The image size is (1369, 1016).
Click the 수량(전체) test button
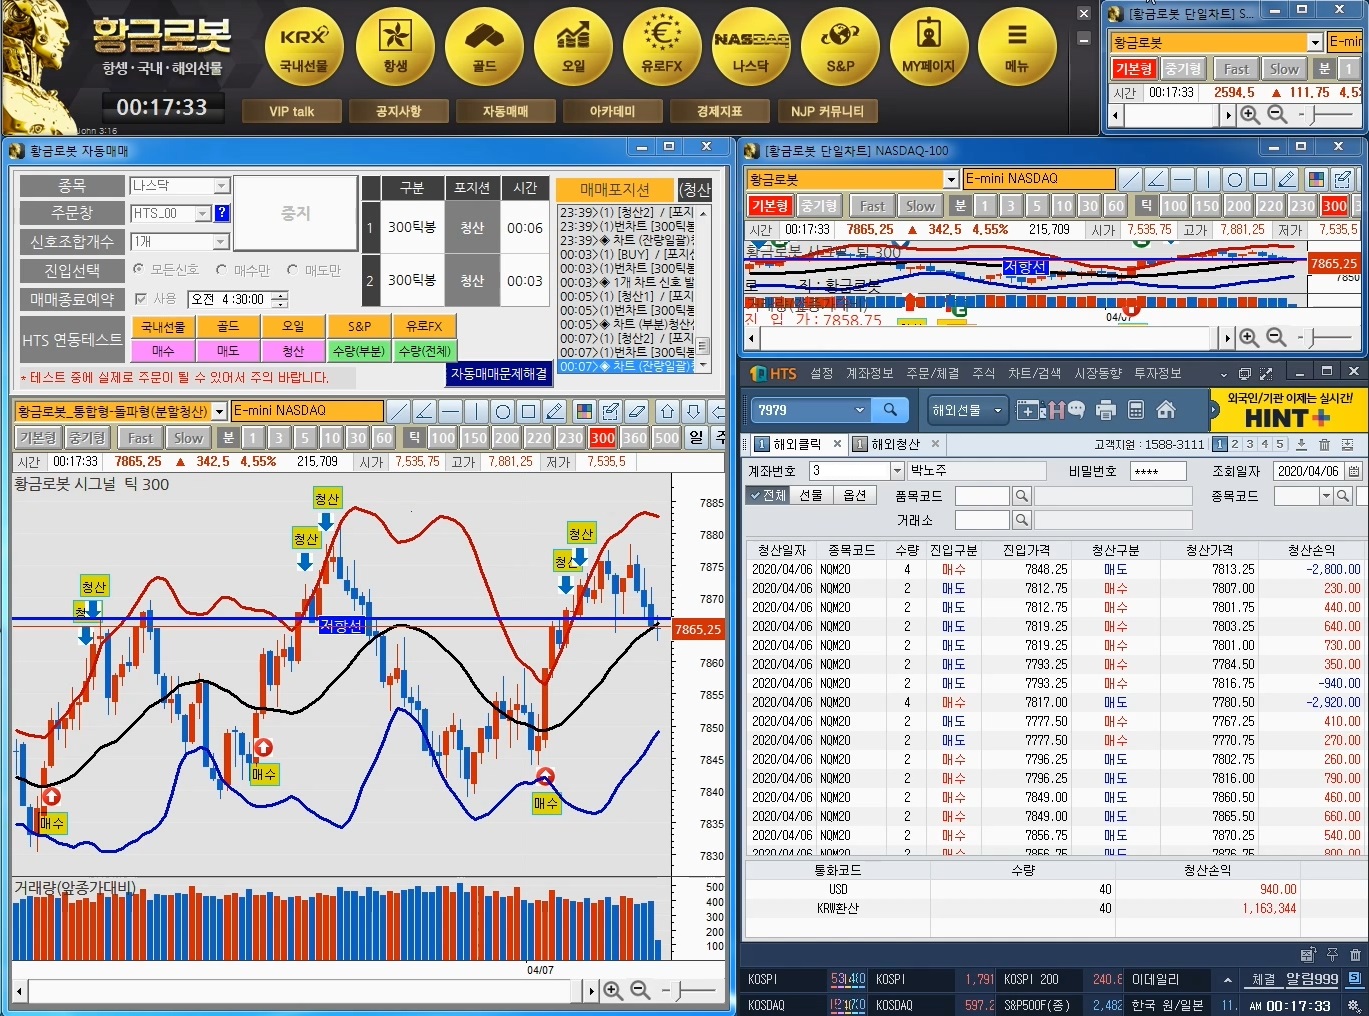(x=424, y=351)
